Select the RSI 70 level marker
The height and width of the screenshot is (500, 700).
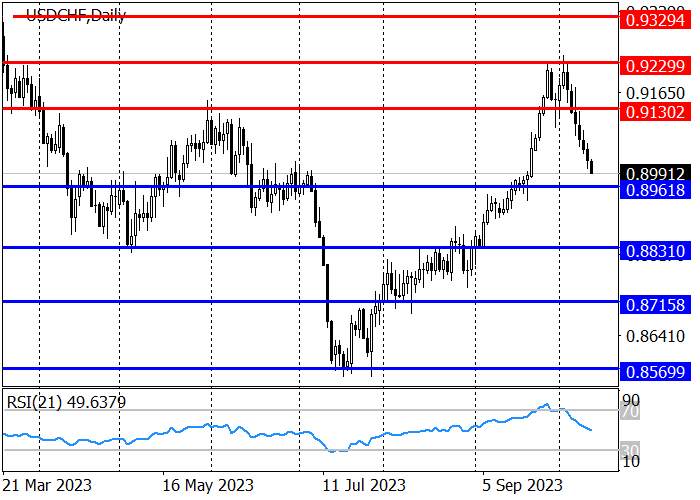(x=631, y=411)
